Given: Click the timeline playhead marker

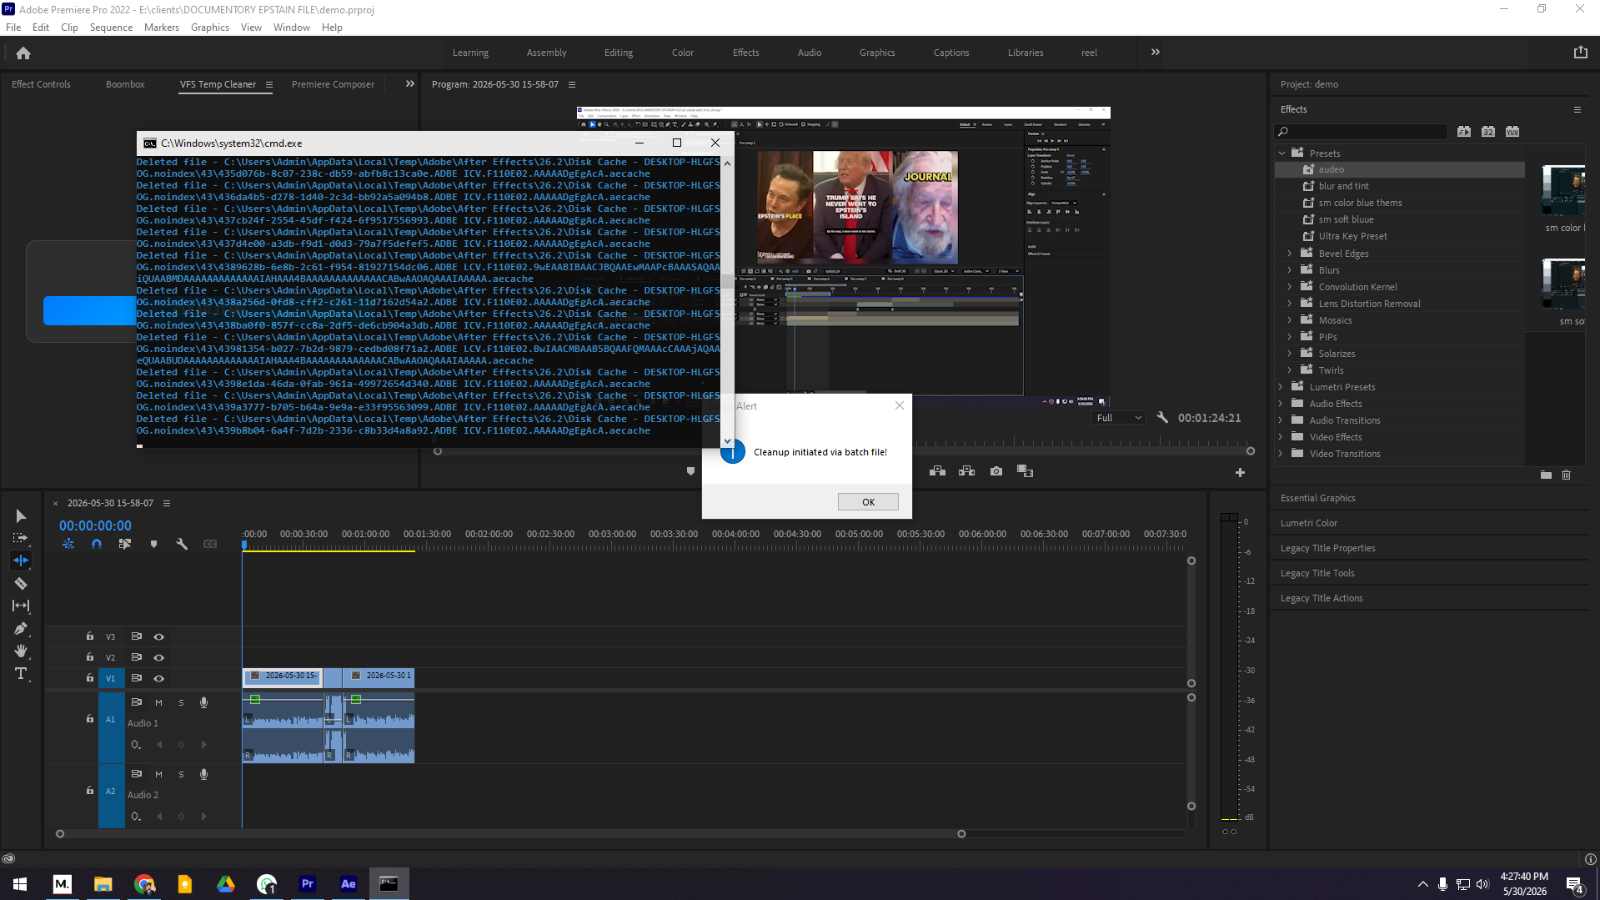Looking at the screenshot, I should [x=244, y=544].
